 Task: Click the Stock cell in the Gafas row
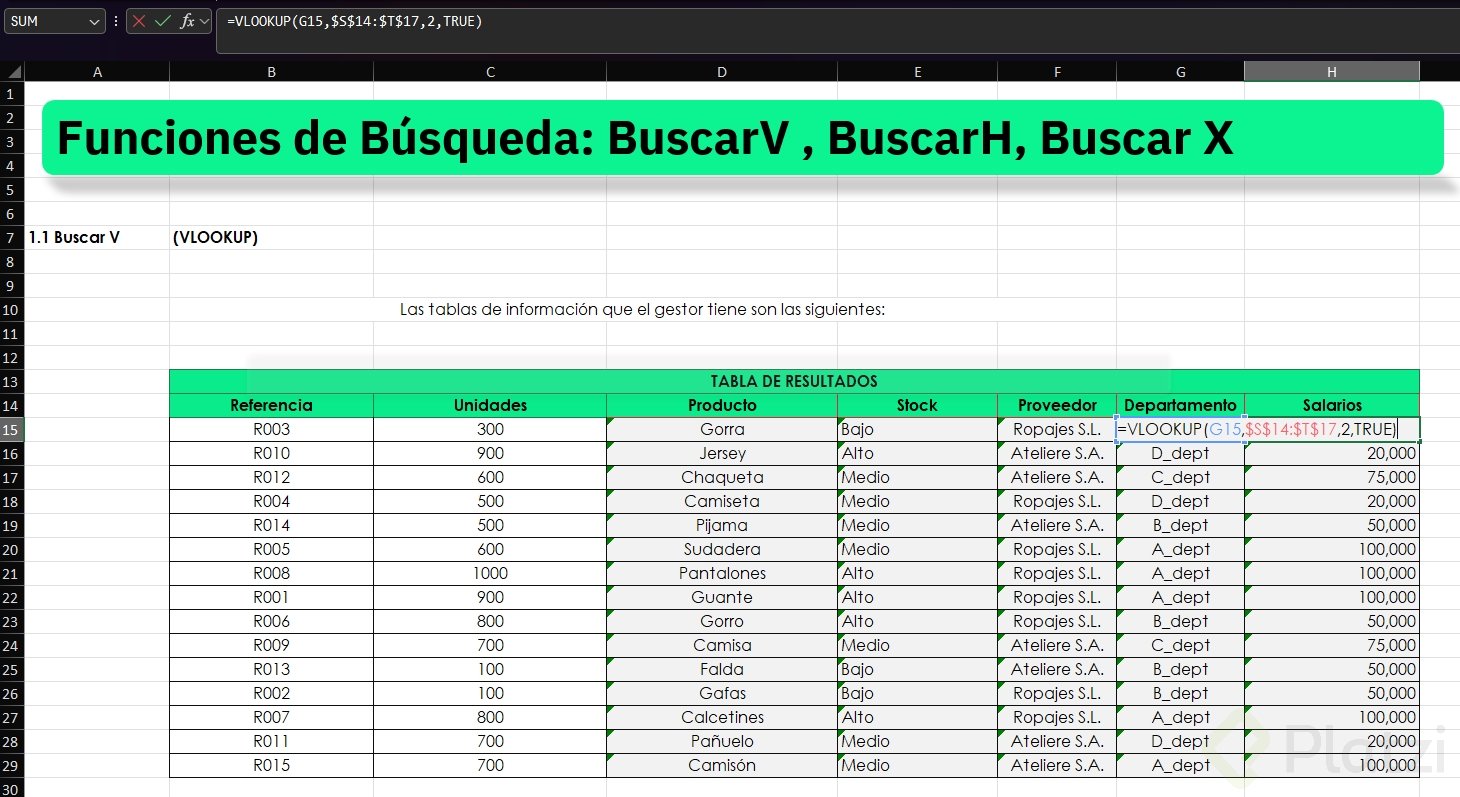pos(917,693)
